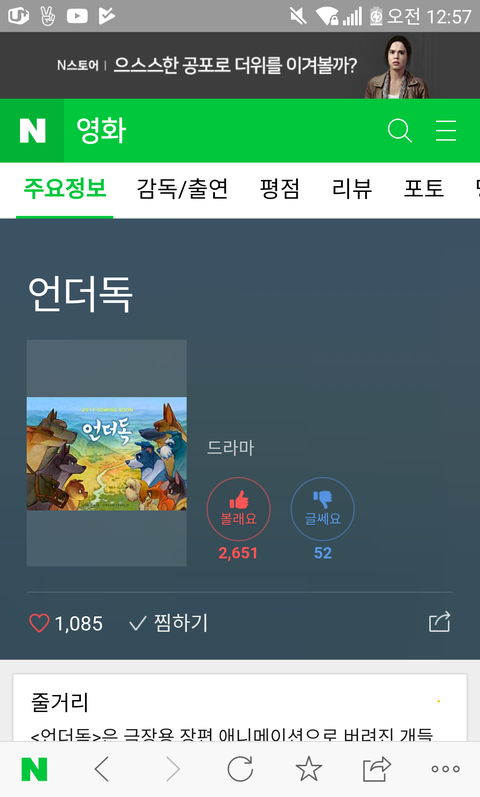Image resolution: width=480 pixels, height=797 pixels.
Task: Open the three-dot more options menu
Action: (445, 769)
